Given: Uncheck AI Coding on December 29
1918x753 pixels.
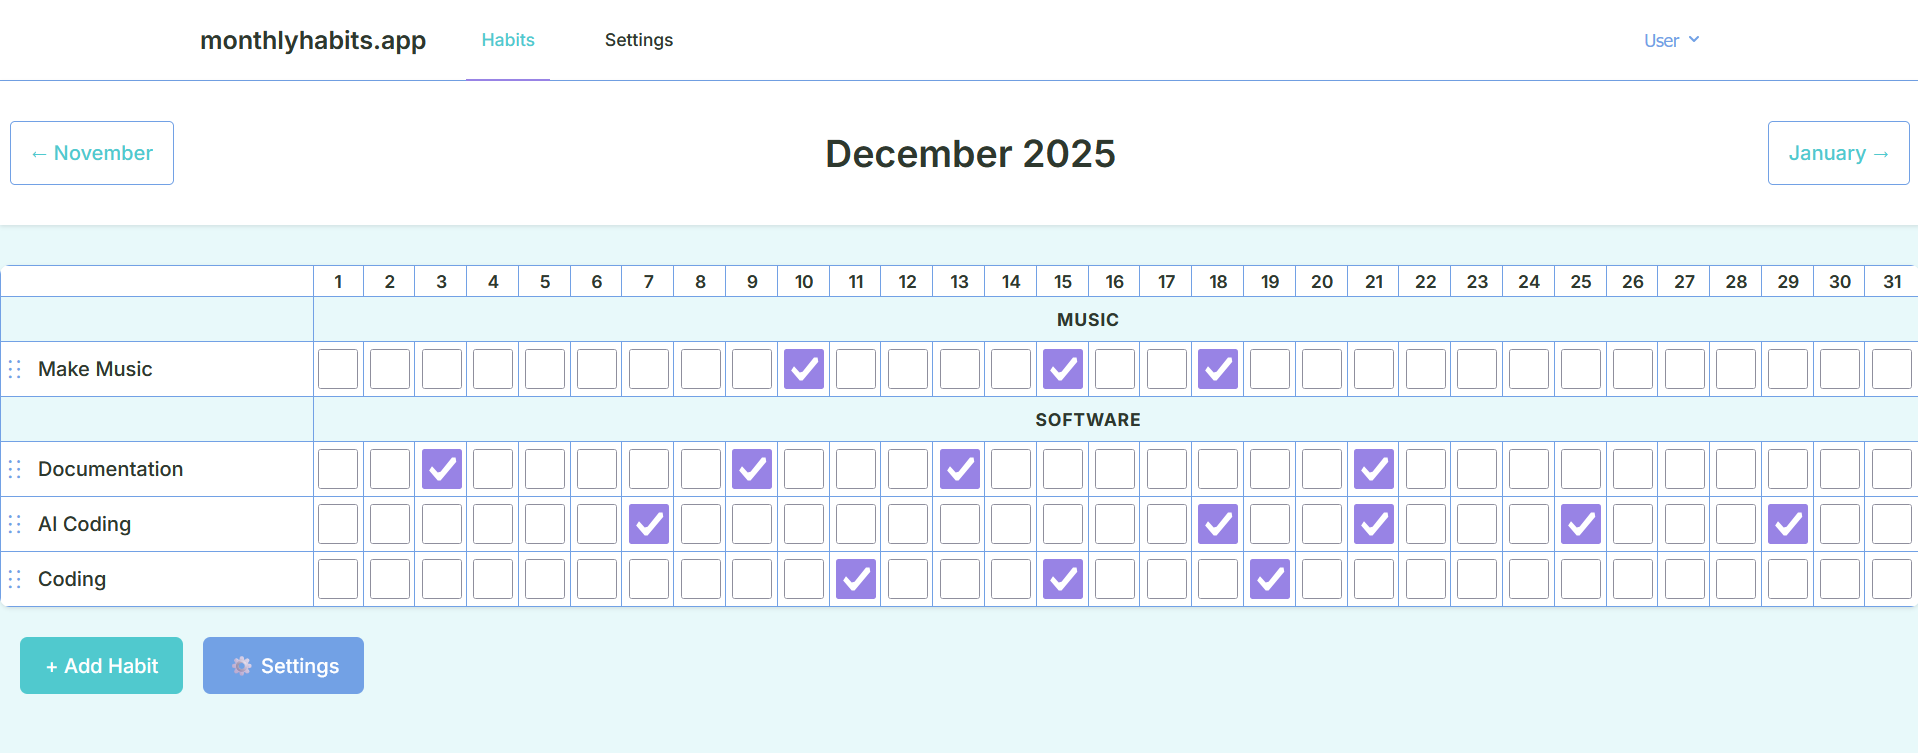Looking at the screenshot, I should click(1787, 523).
